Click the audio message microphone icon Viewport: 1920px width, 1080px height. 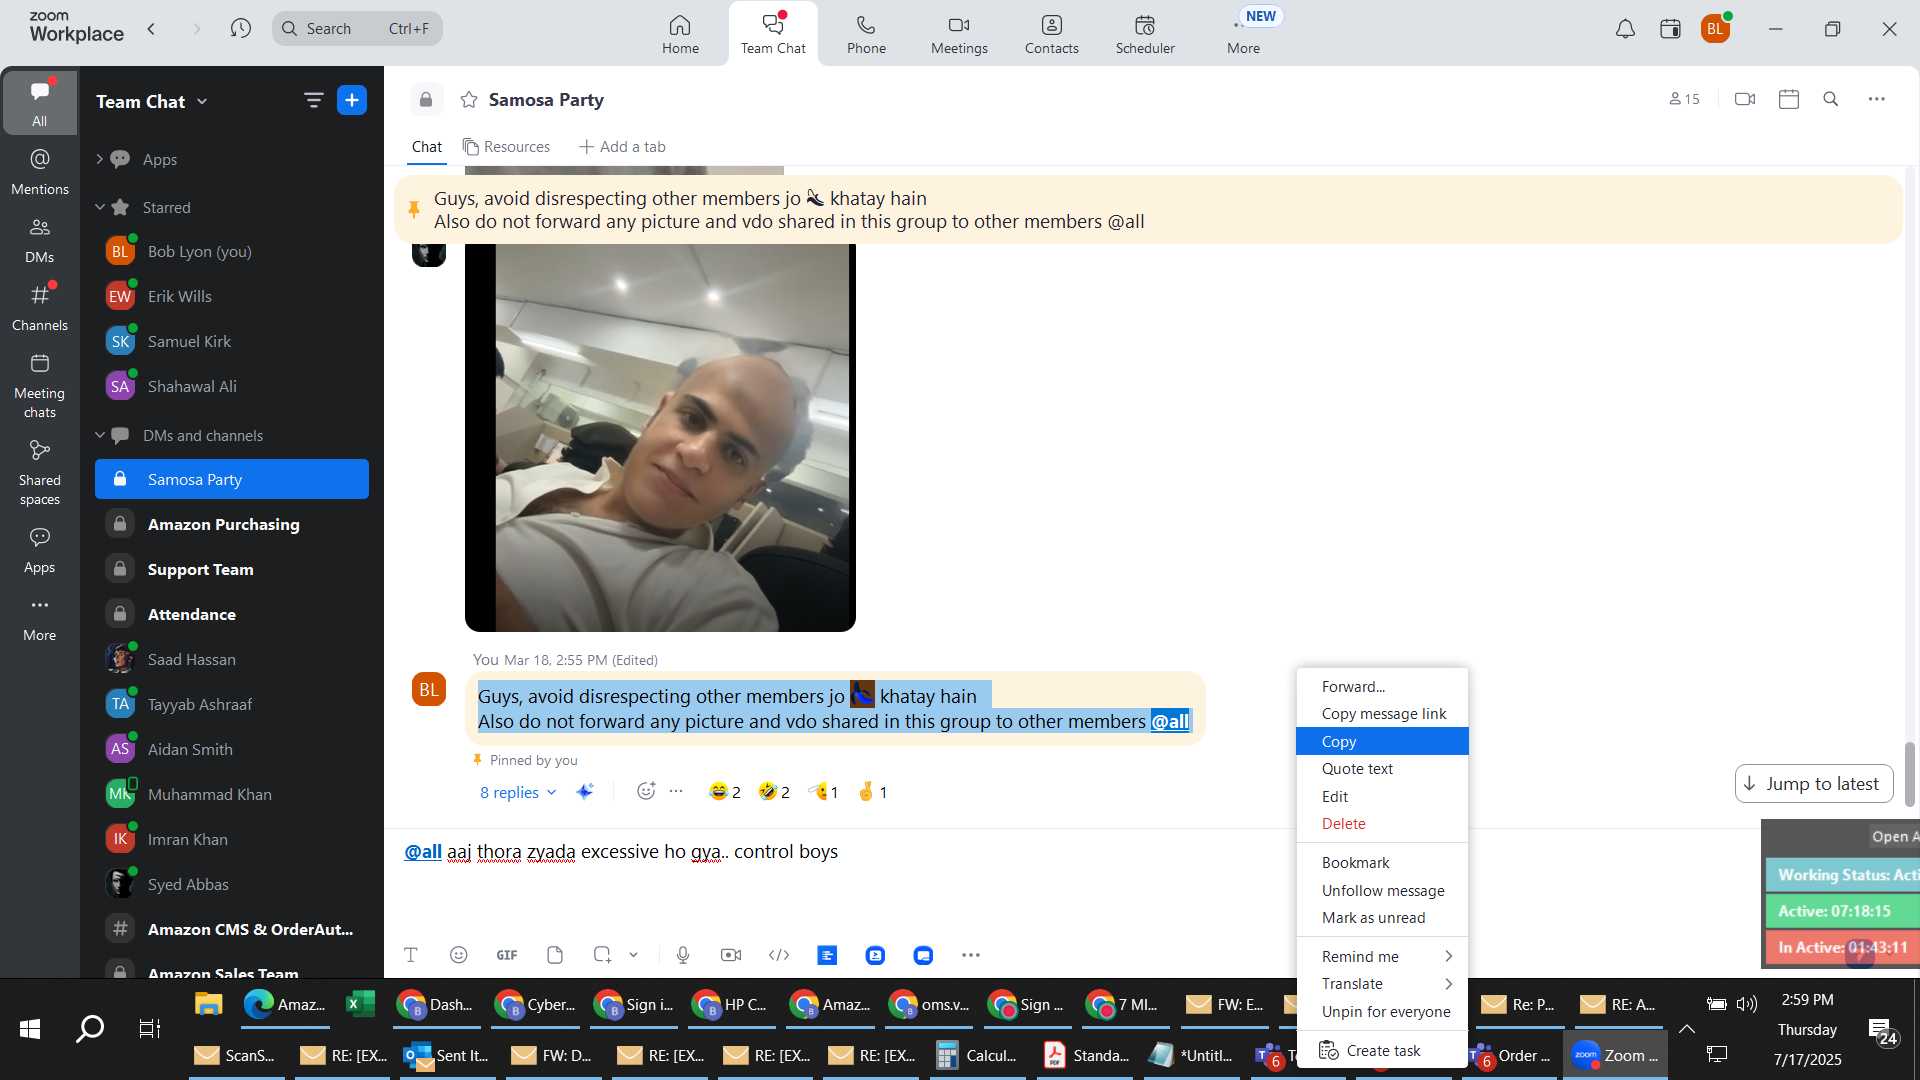pos(683,955)
